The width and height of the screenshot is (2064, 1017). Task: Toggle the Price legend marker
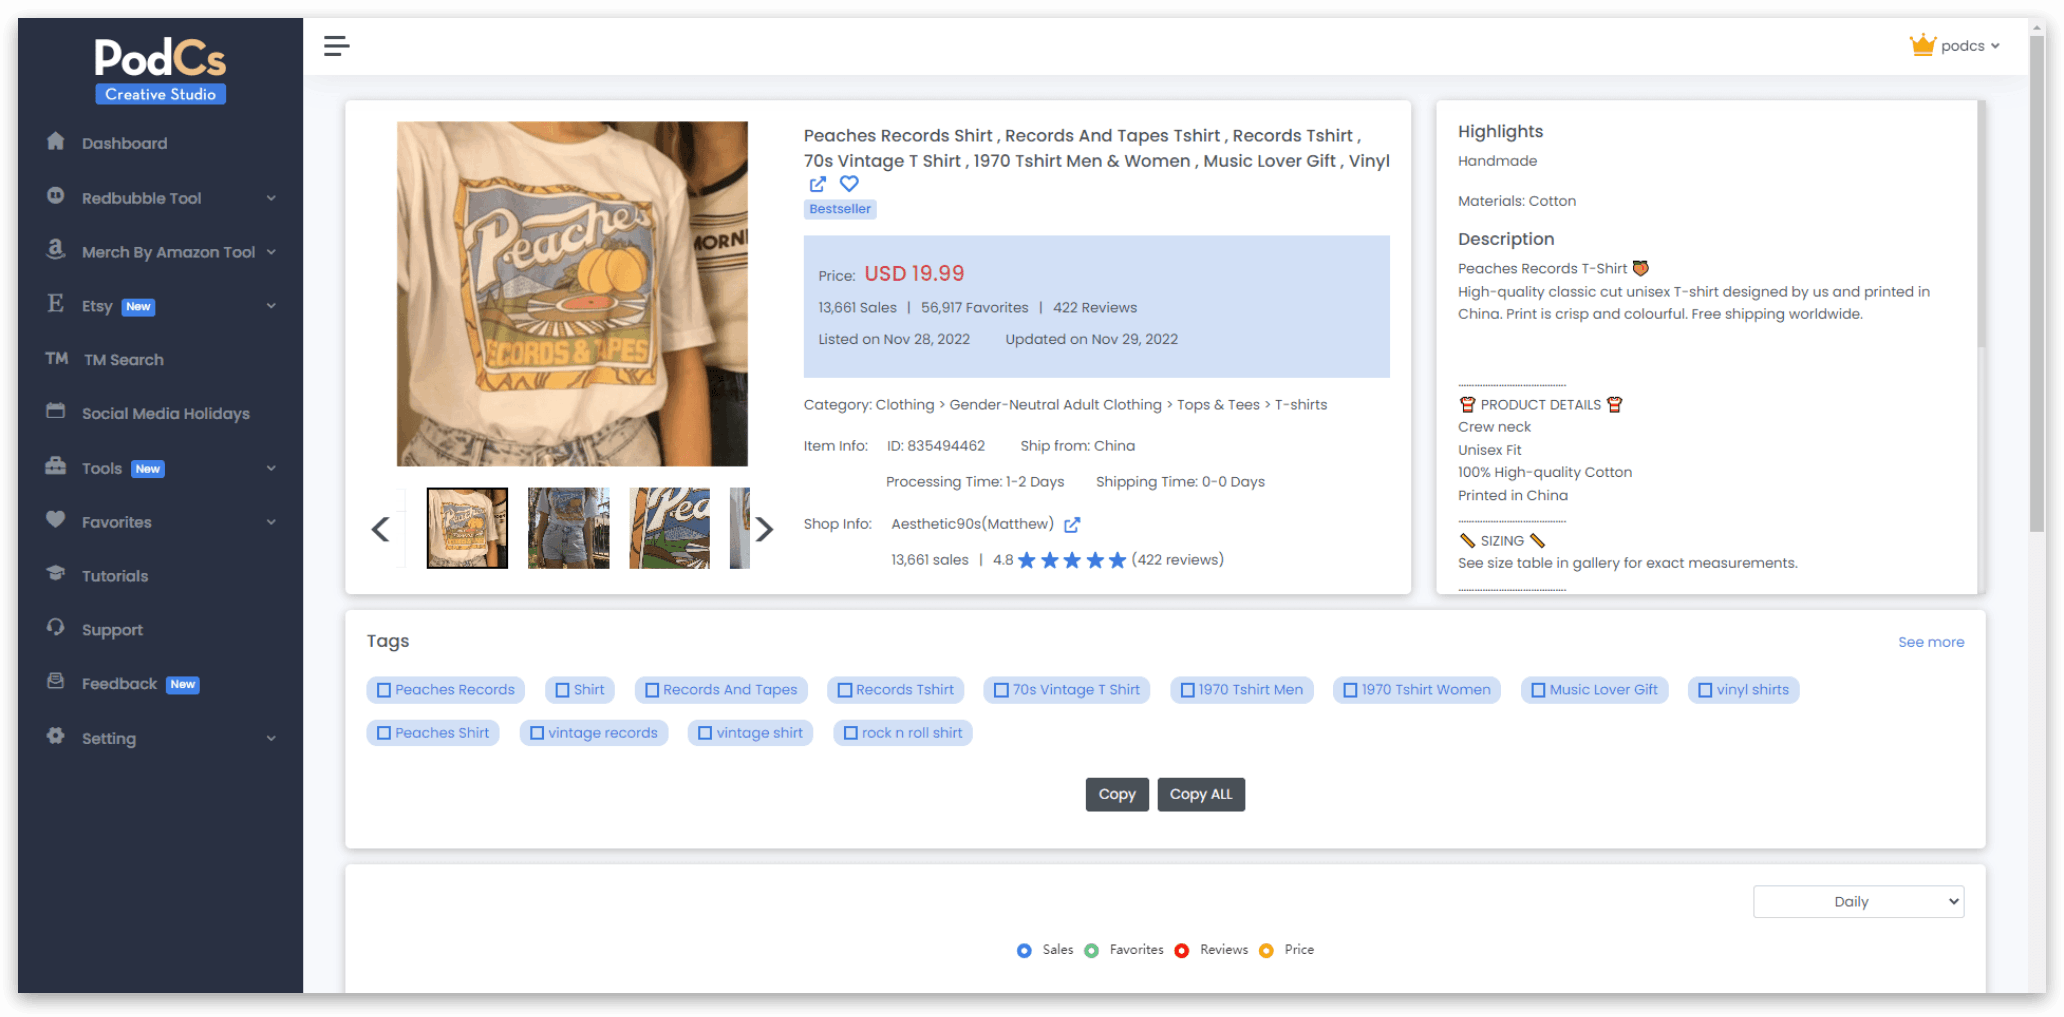[x=1266, y=950]
